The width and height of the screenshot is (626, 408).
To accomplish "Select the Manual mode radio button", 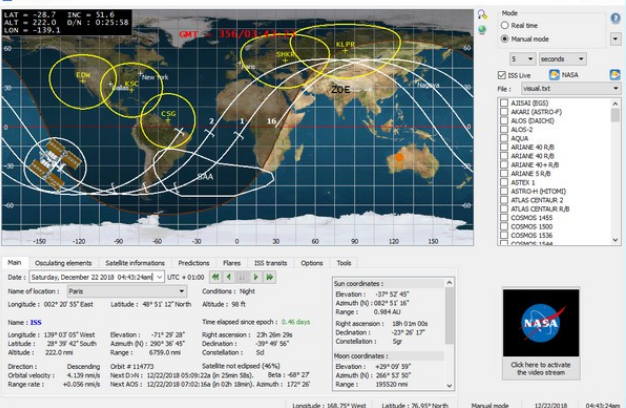I will tap(504, 38).
